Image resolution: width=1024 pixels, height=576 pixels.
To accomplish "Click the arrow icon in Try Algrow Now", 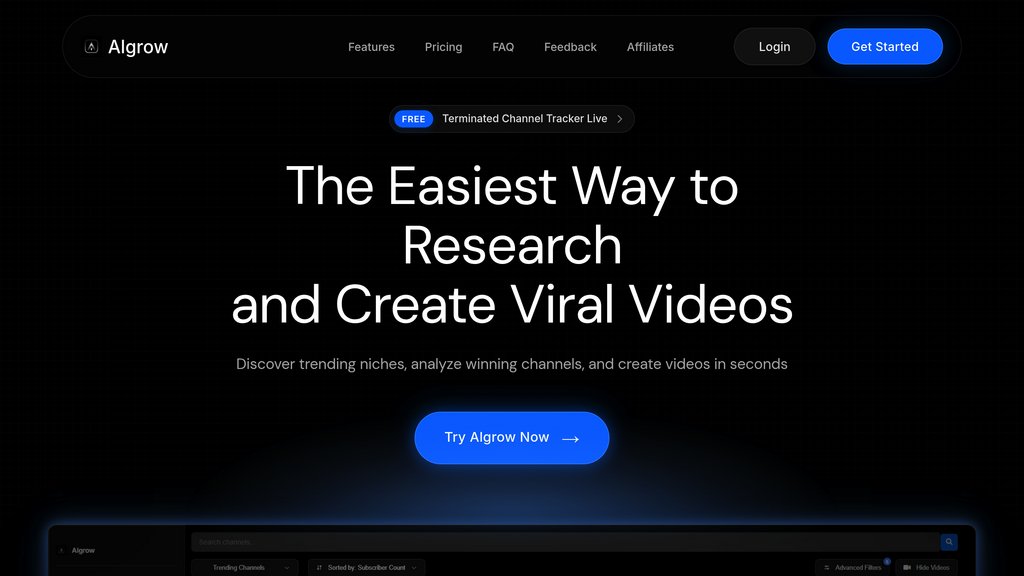I will [570, 438].
